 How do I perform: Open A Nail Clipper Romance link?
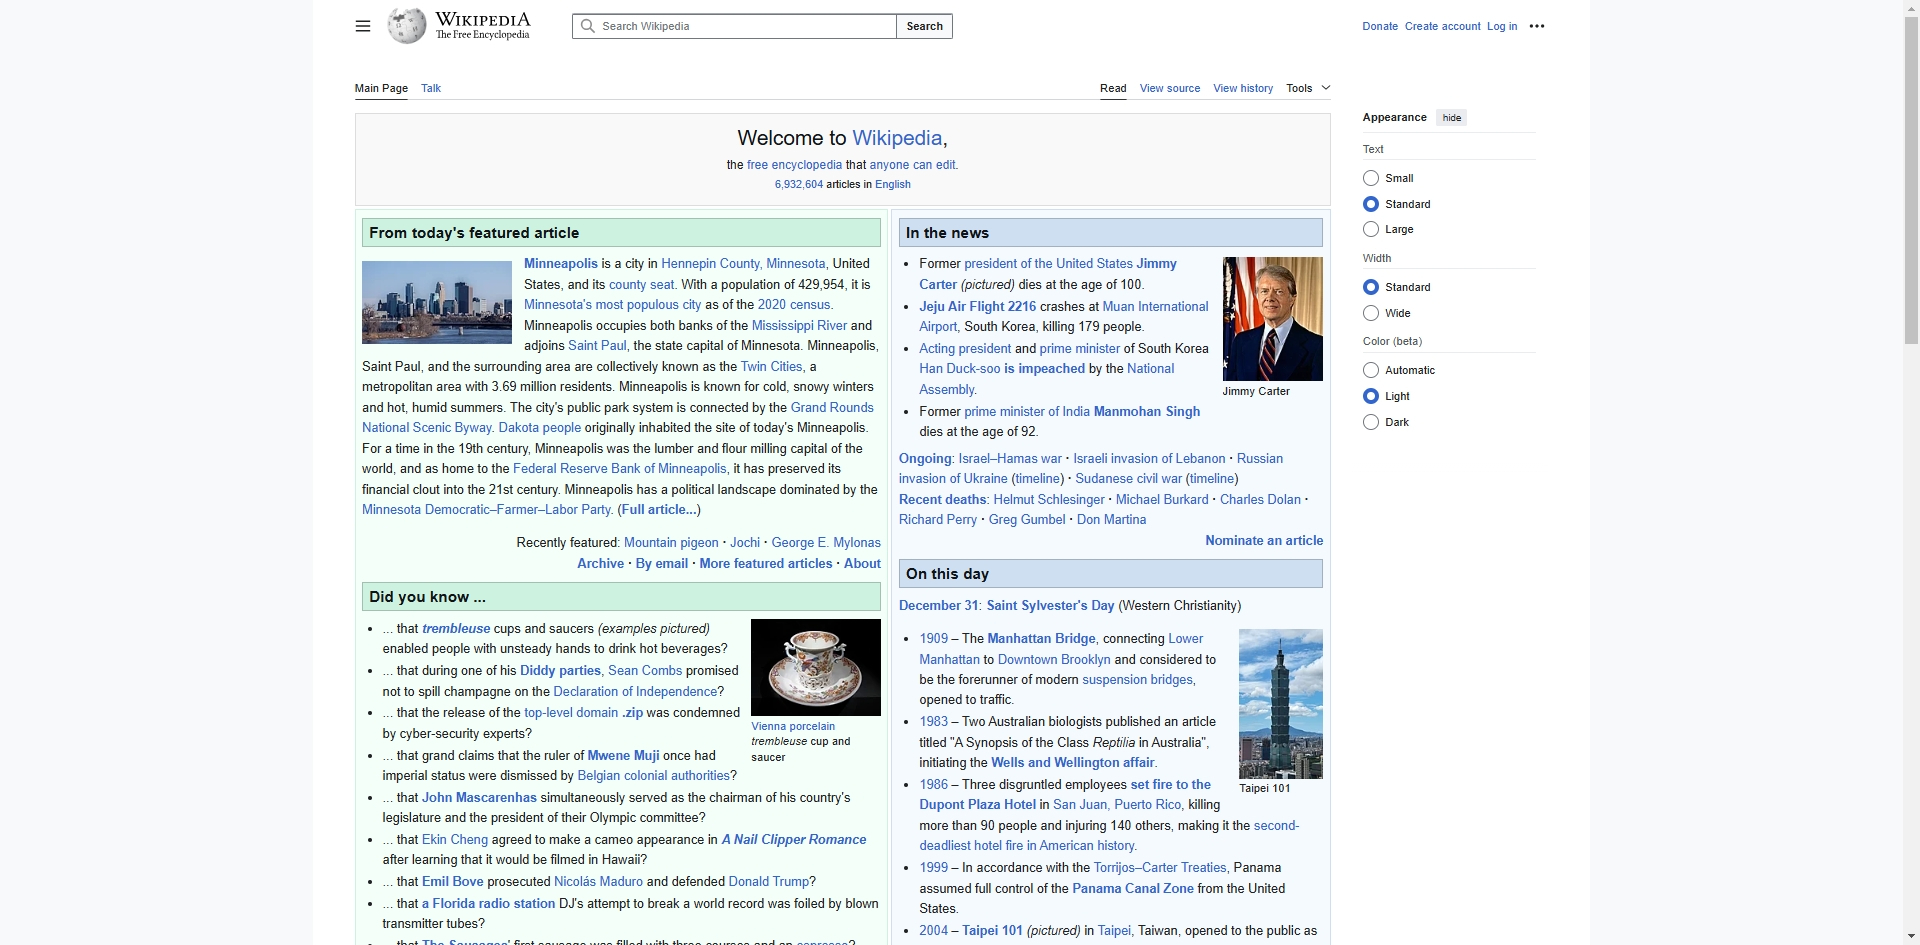[794, 840]
